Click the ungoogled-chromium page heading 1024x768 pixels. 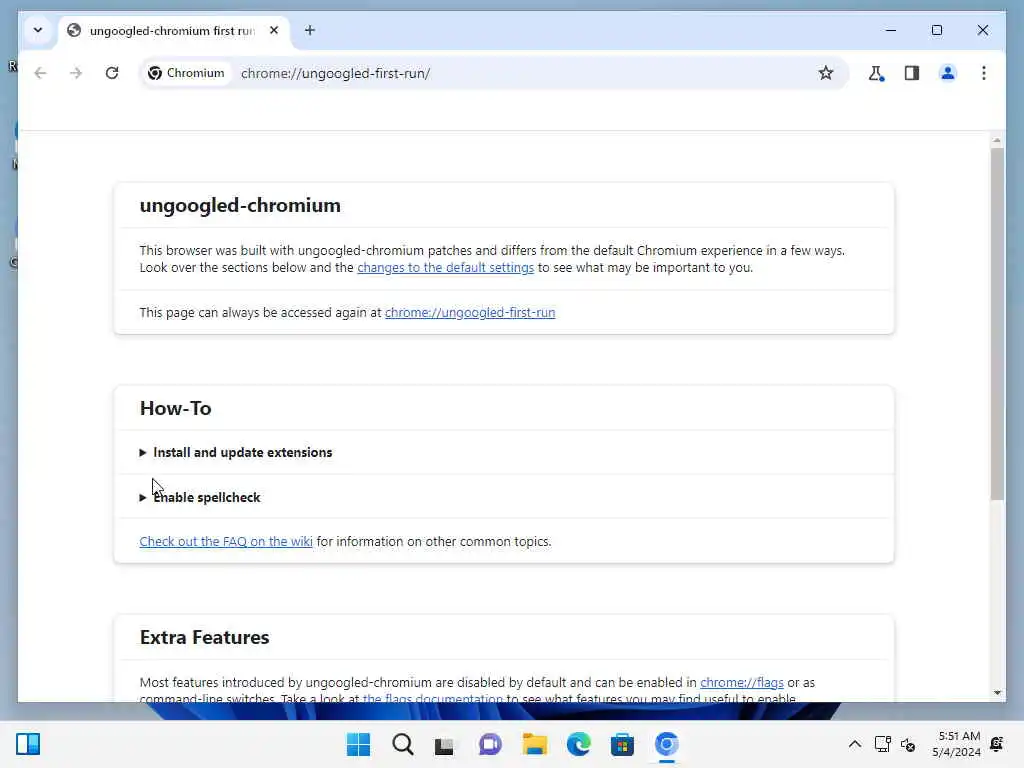(x=240, y=206)
